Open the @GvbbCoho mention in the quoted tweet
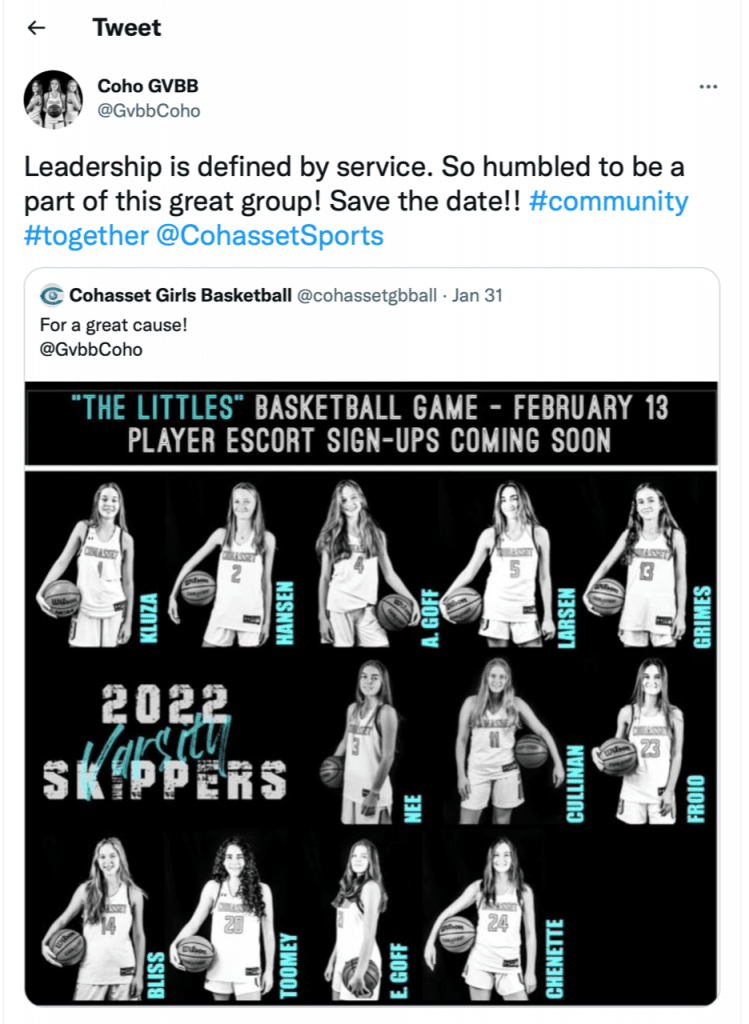 pos(91,349)
